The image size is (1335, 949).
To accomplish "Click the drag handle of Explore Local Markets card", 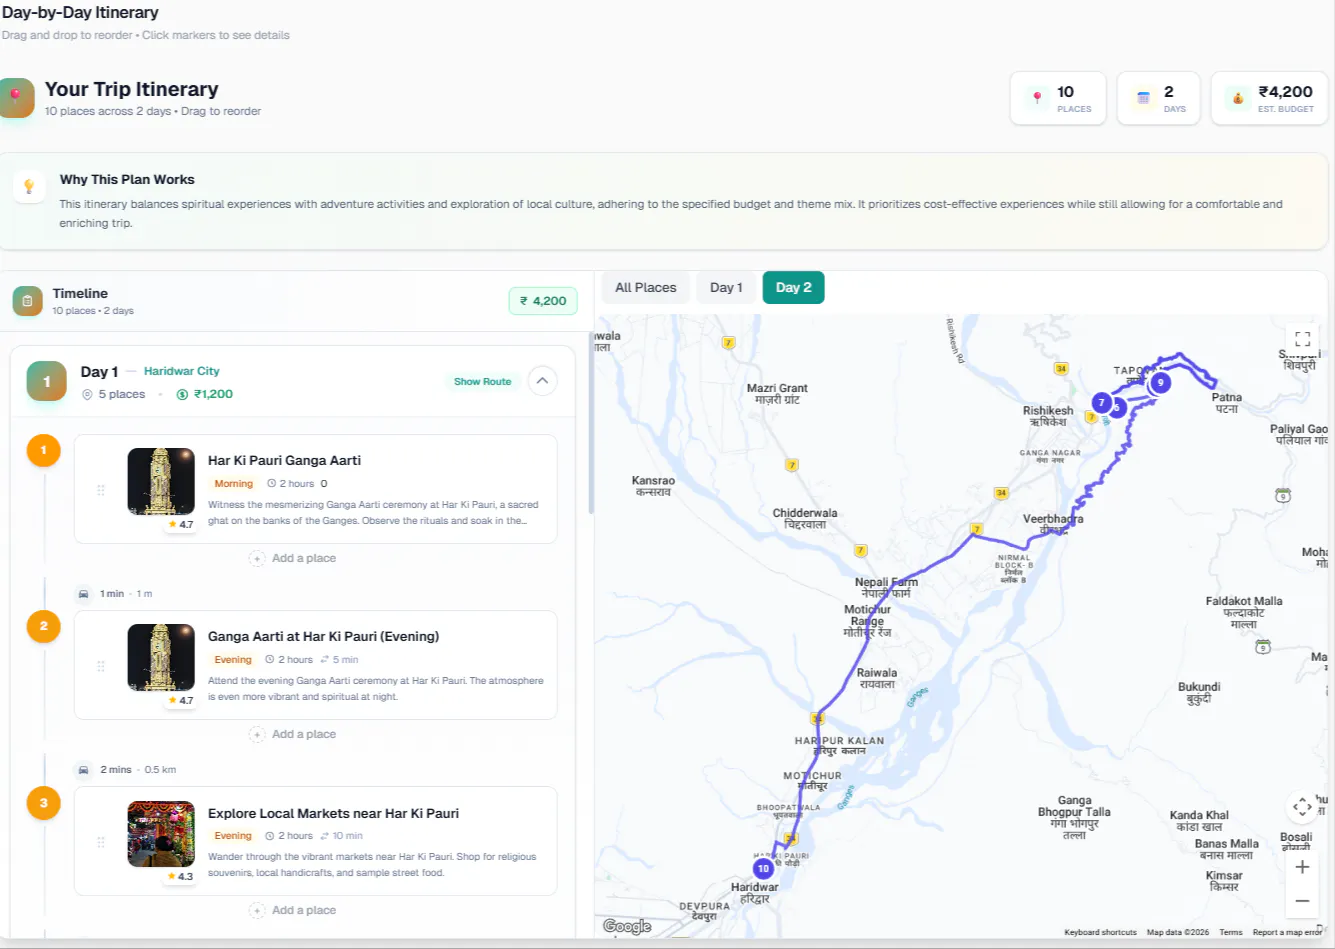I will pos(101,842).
